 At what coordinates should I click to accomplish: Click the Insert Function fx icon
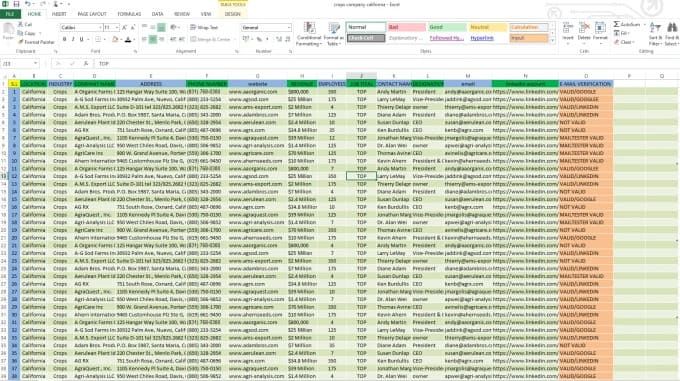[x=86, y=64]
